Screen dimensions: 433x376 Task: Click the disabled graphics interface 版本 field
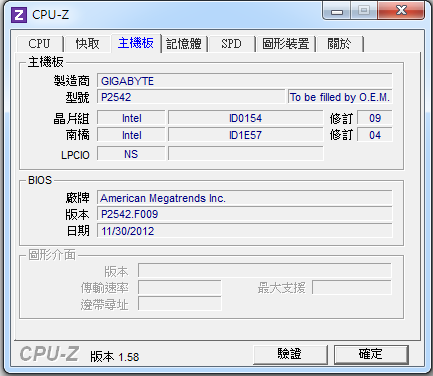pos(265,271)
